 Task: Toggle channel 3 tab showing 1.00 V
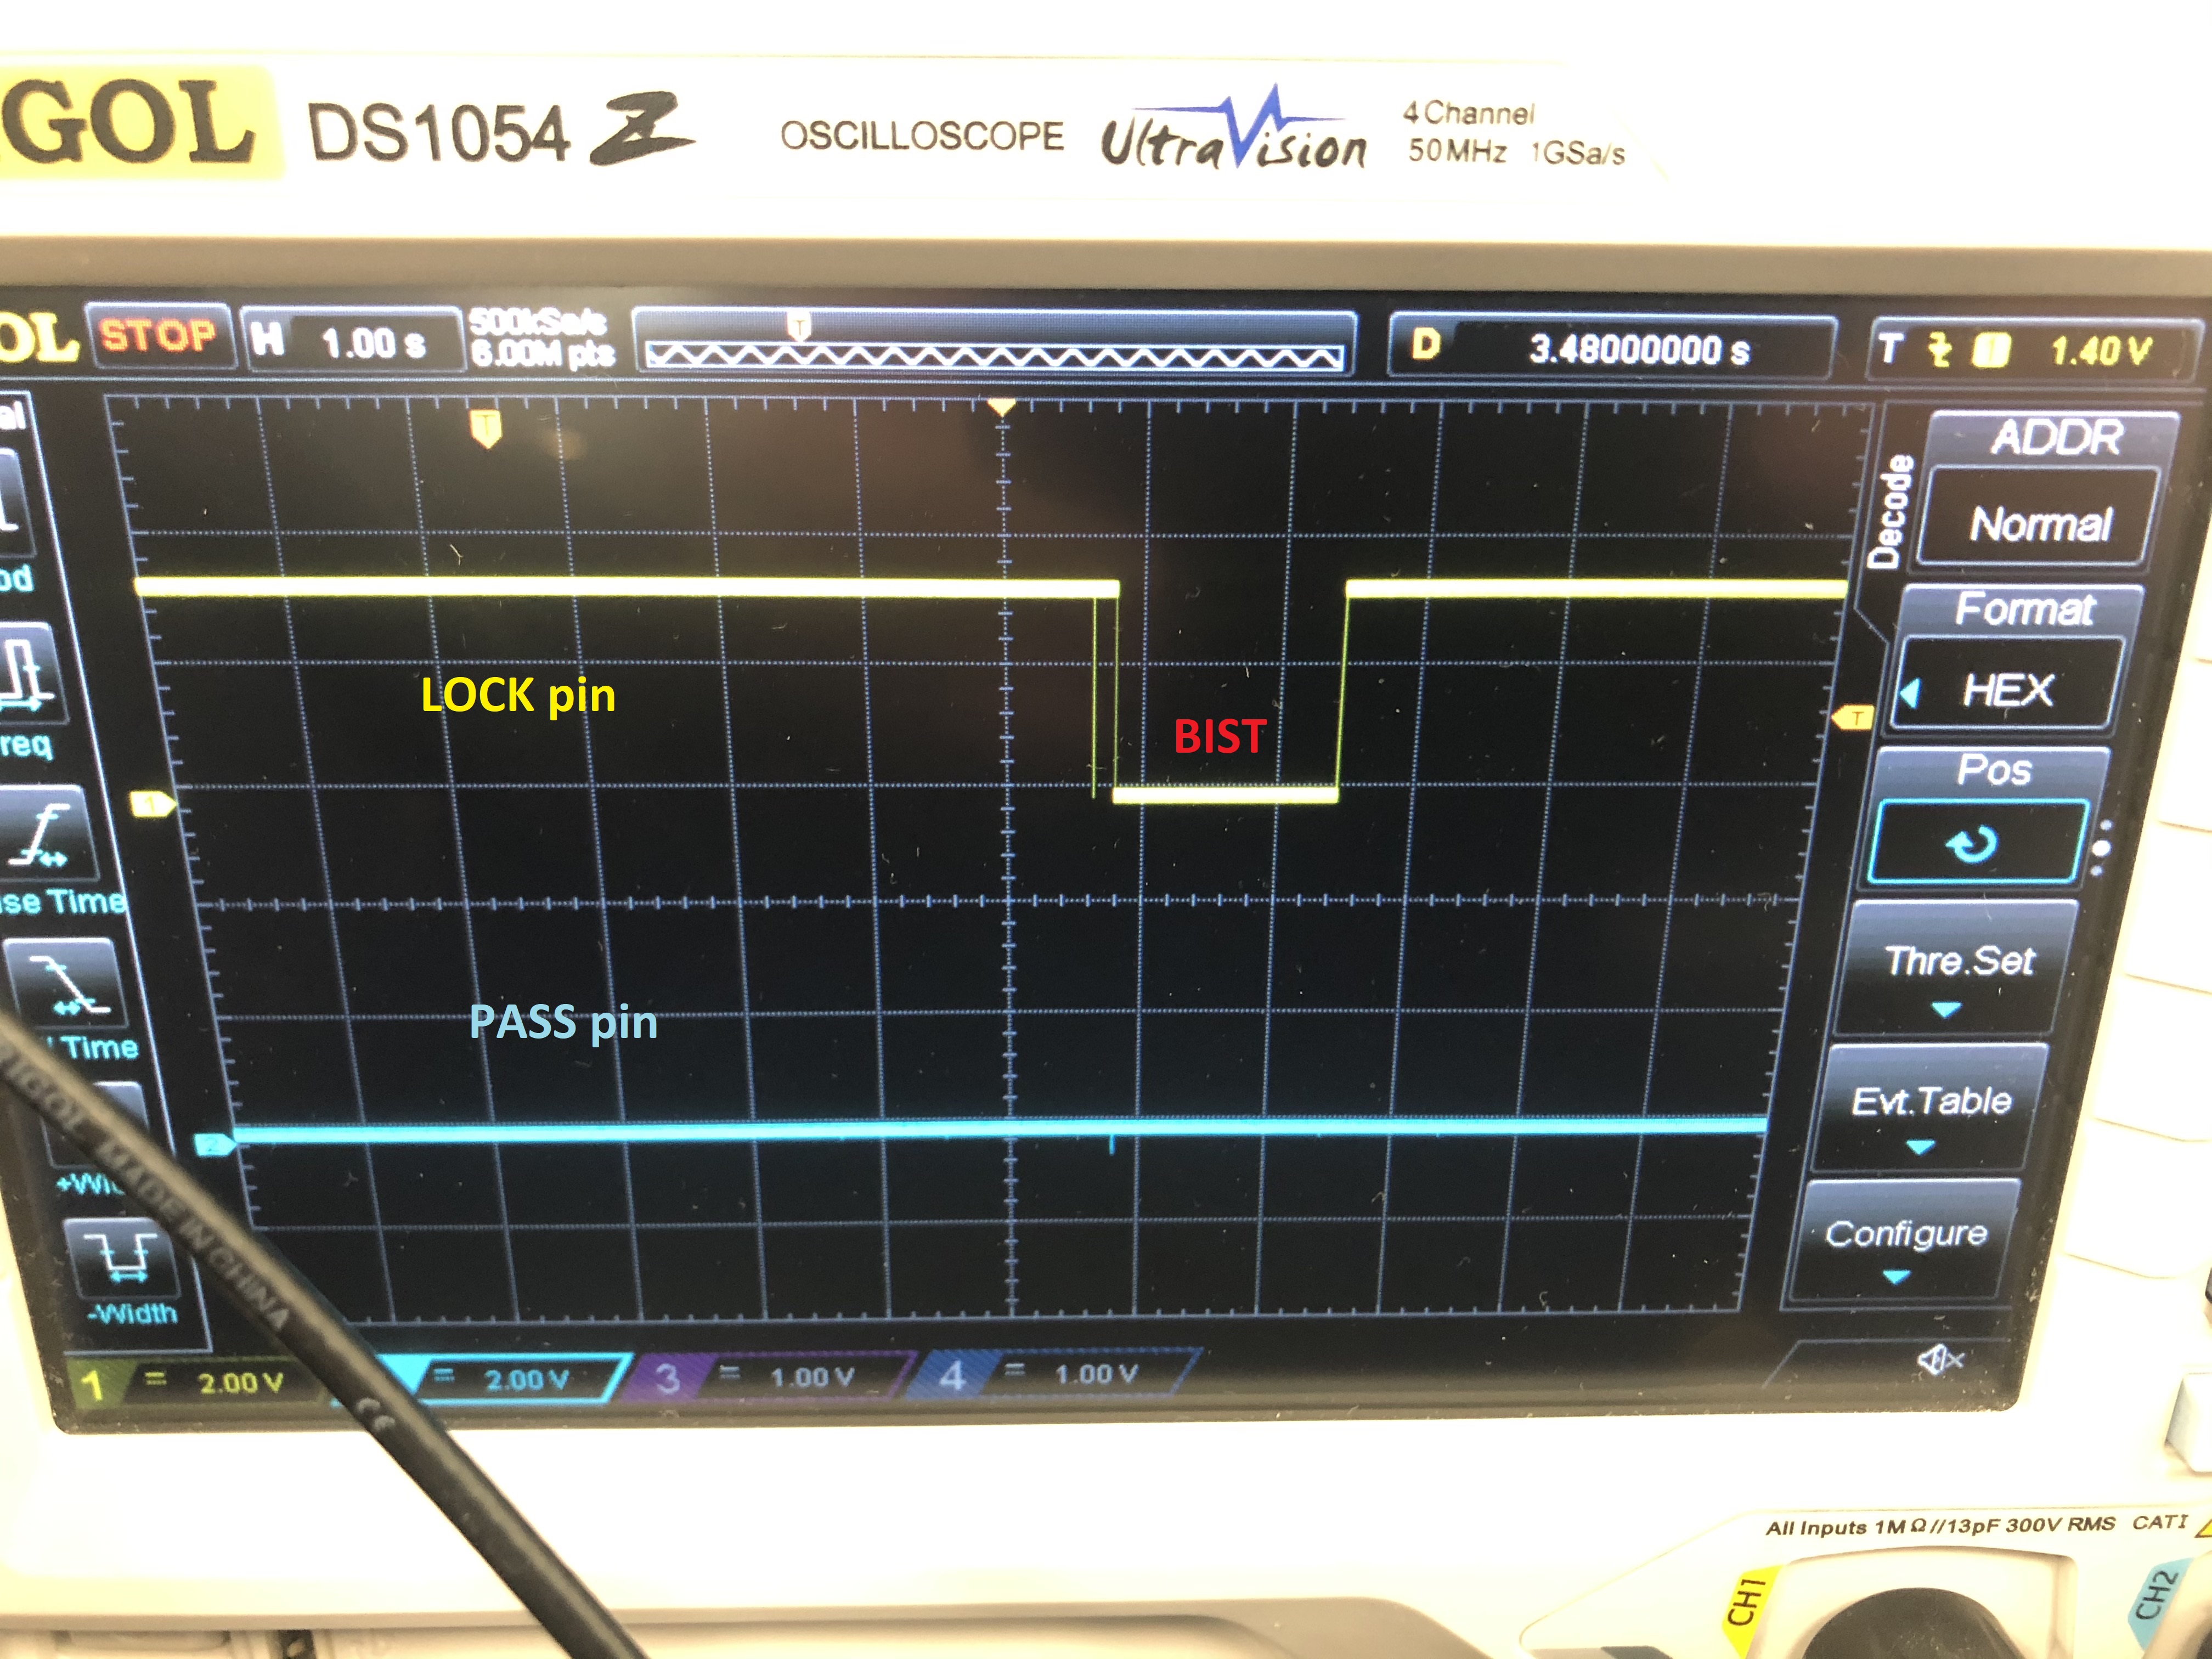point(770,1377)
